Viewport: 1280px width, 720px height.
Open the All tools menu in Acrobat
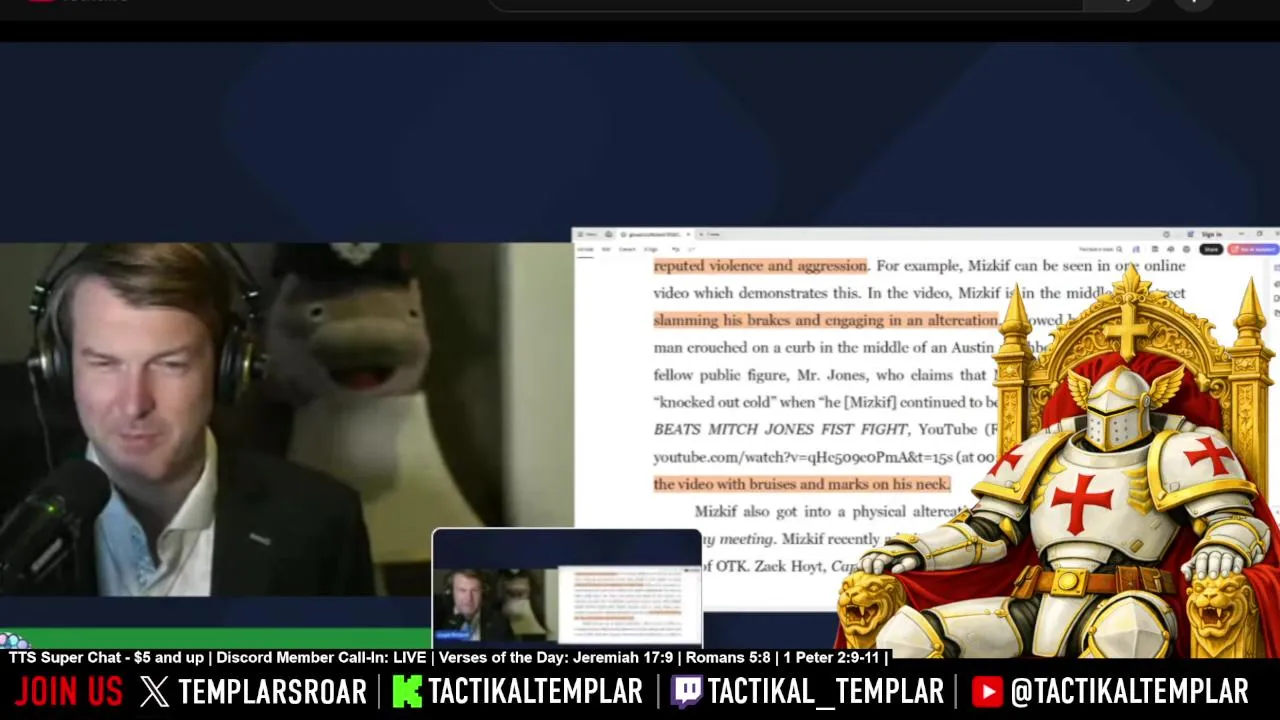(585, 249)
